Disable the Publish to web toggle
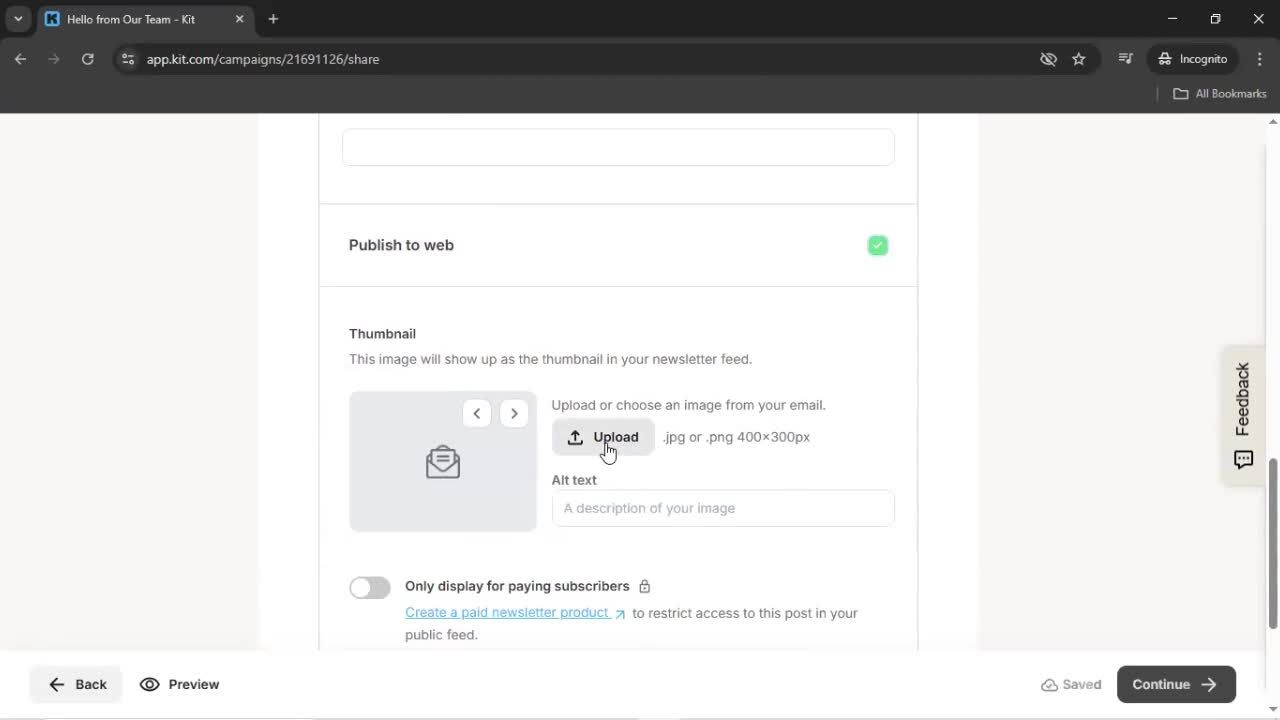 tap(877, 245)
